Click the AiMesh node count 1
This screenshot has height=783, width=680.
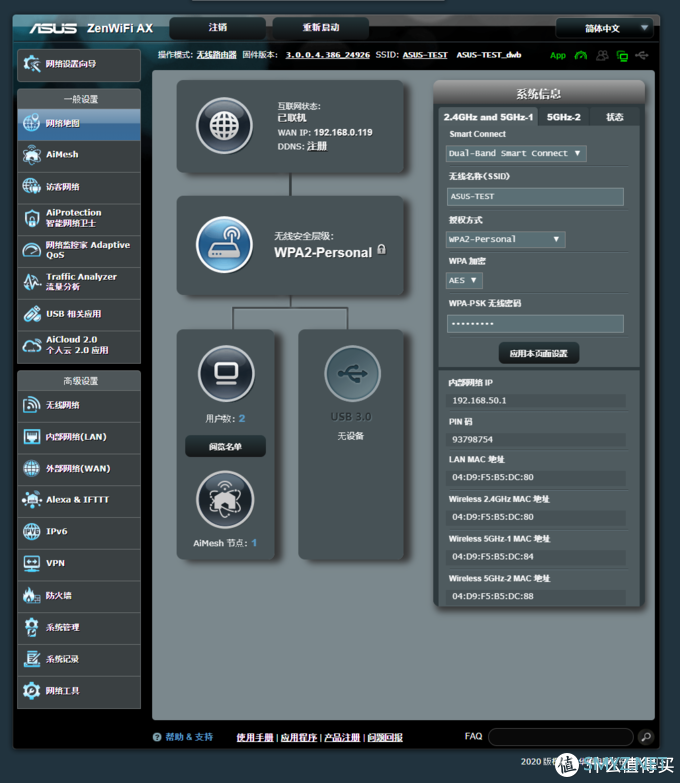tap(254, 543)
